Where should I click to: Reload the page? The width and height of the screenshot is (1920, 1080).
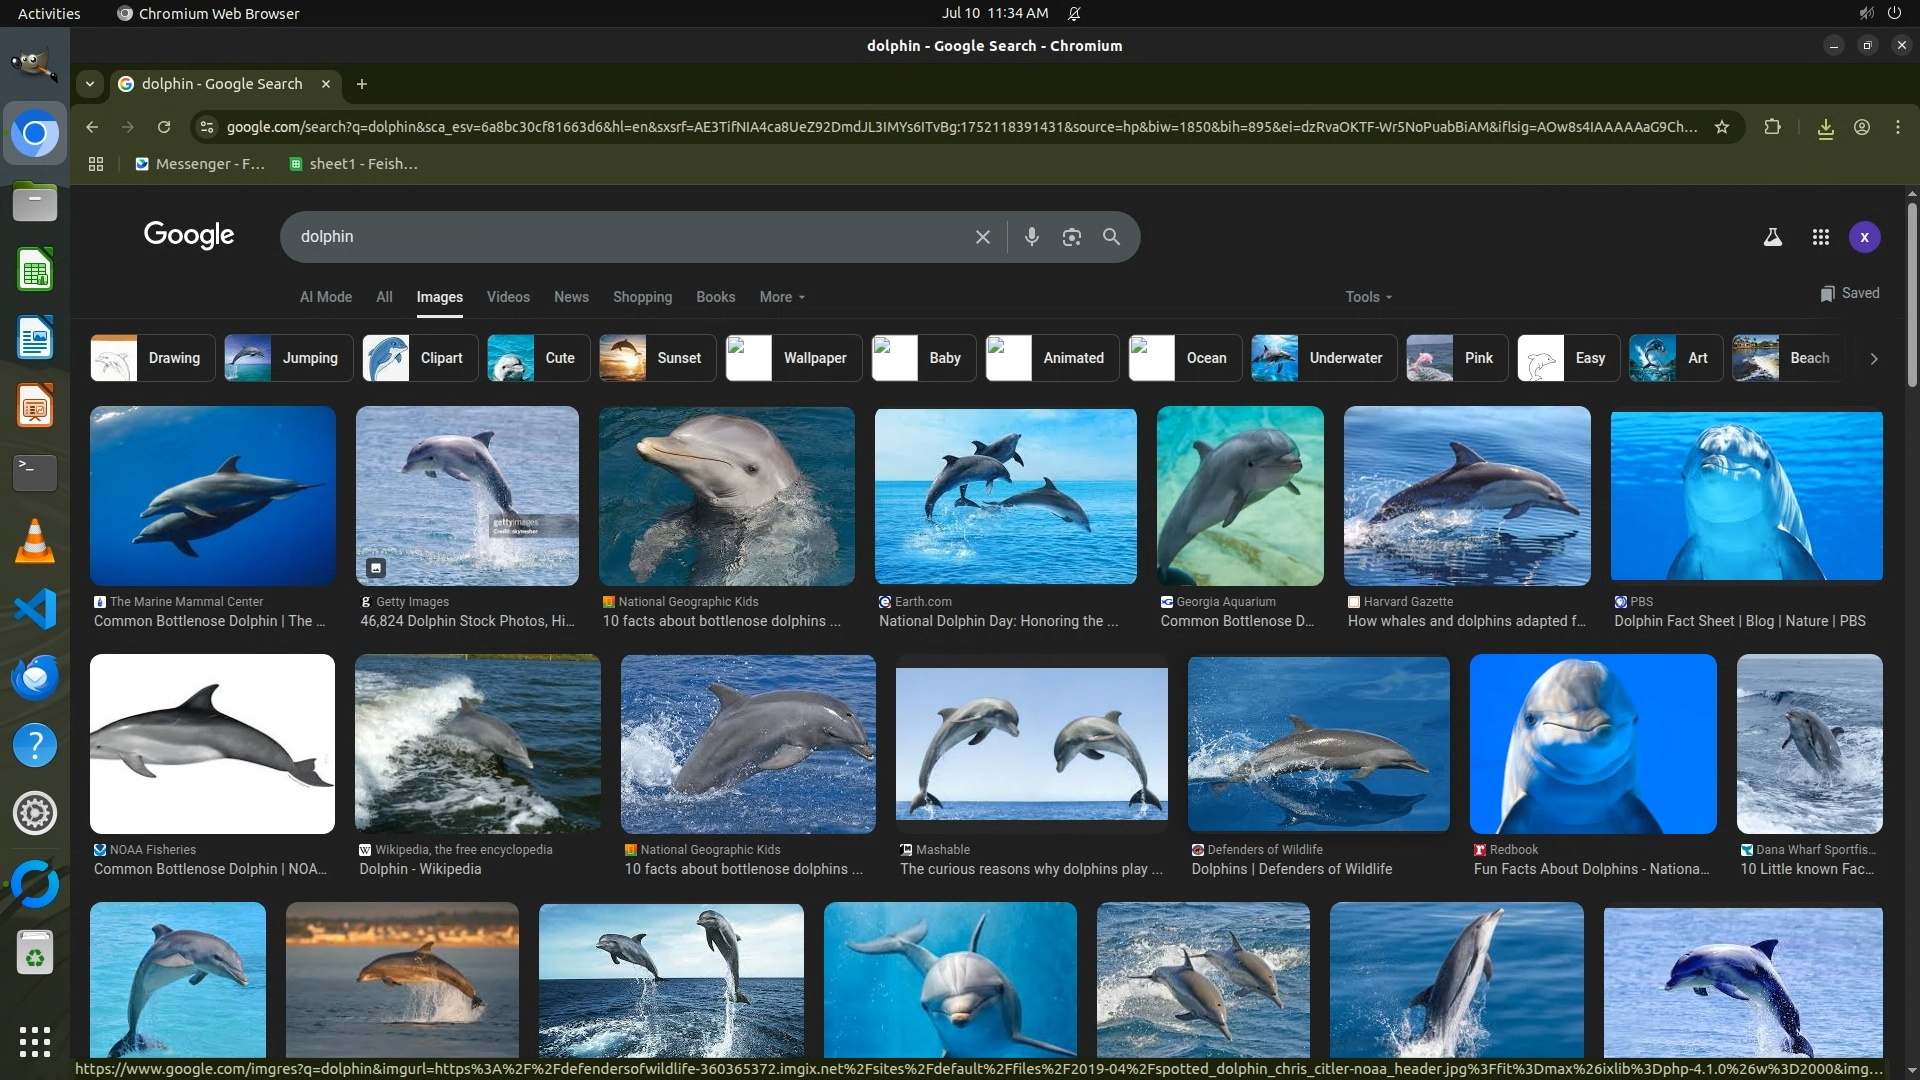pos(164,127)
